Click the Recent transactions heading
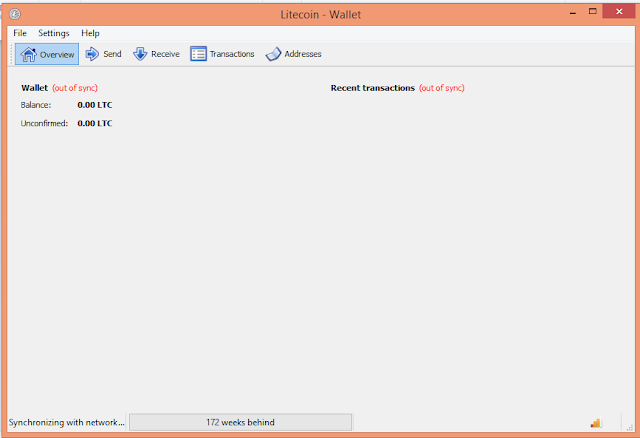The image size is (640, 438). pyautogui.click(x=373, y=88)
